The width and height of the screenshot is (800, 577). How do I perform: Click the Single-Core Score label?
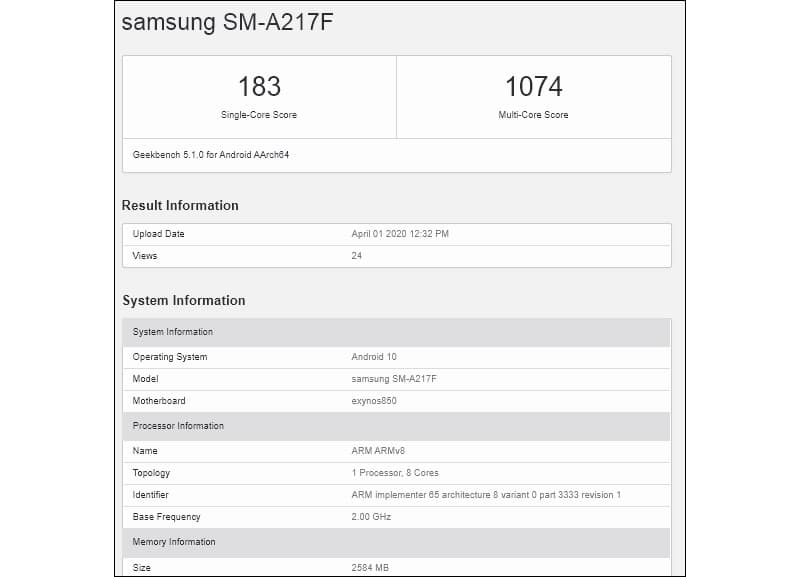pos(259,115)
